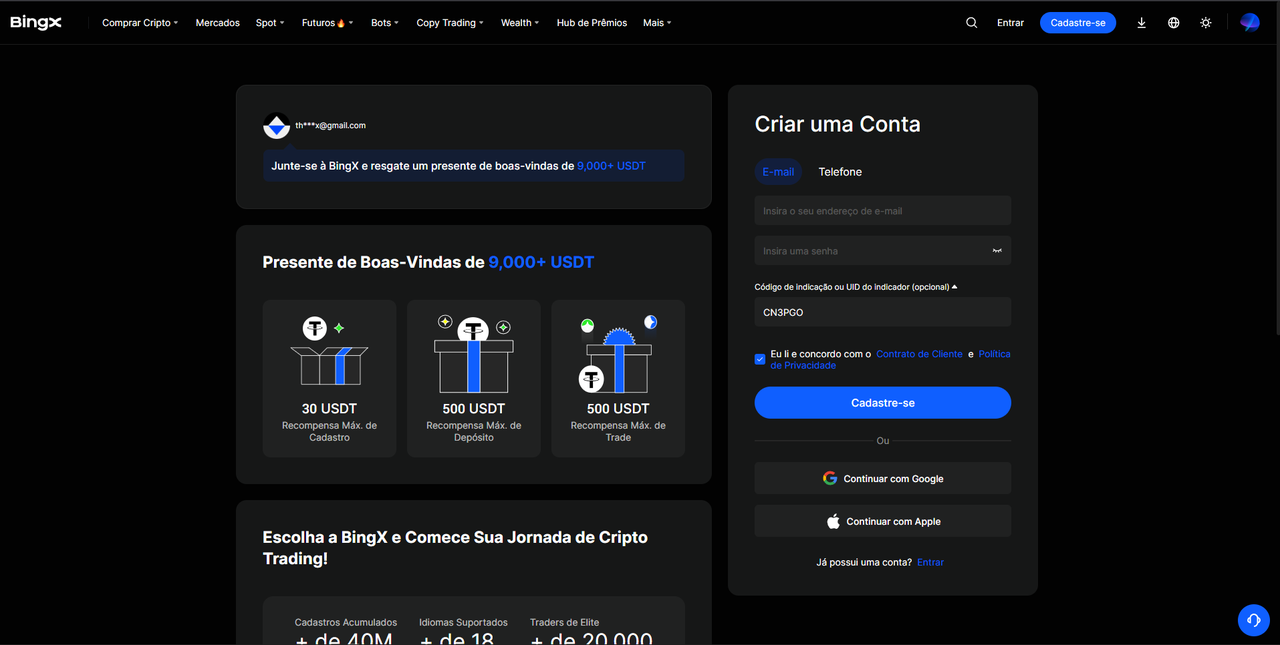Open the Contrato de Cliente link
This screenshot has height=645, width=1280.
(919, 354)
